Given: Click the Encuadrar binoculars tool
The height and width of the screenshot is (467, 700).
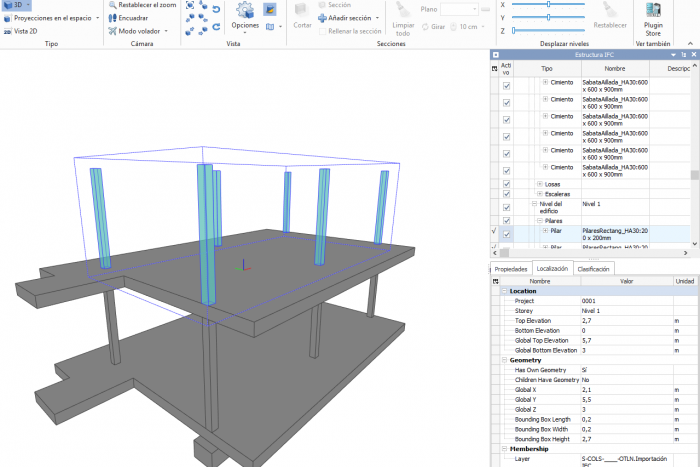Looking at the screenshot, I should [x=112, y=18].
